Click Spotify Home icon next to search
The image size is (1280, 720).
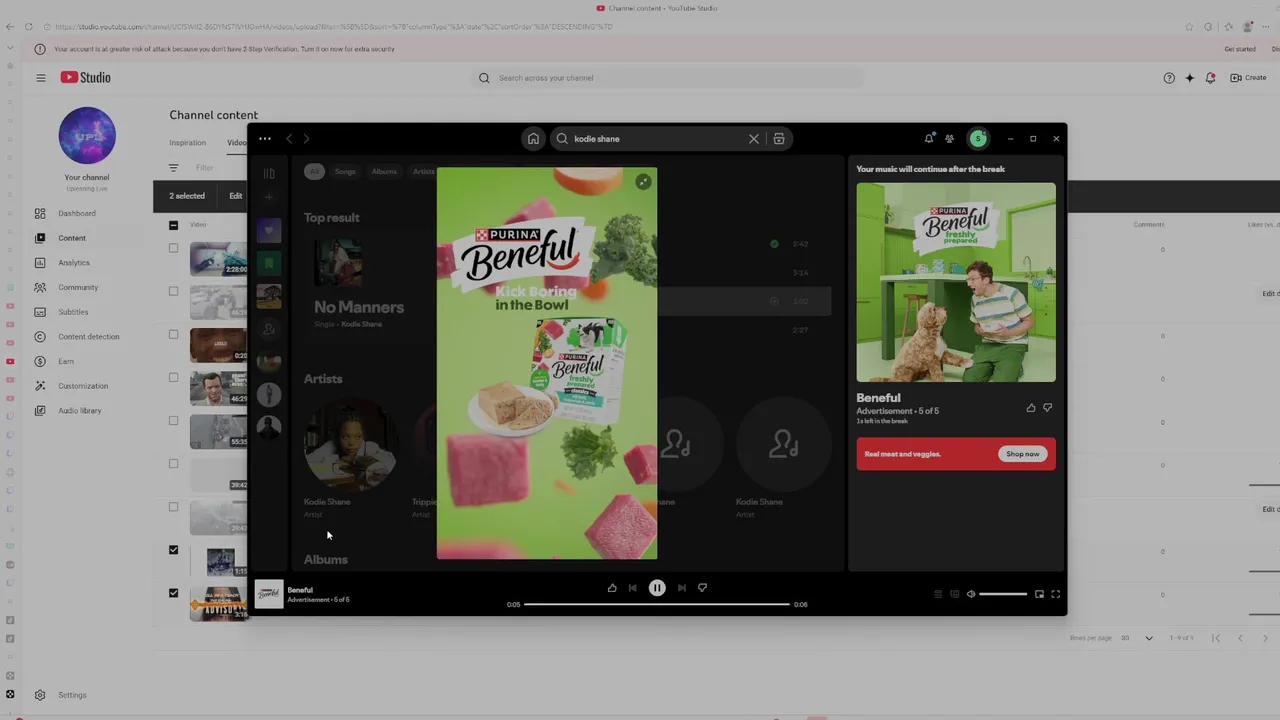[x=533, y=139]
